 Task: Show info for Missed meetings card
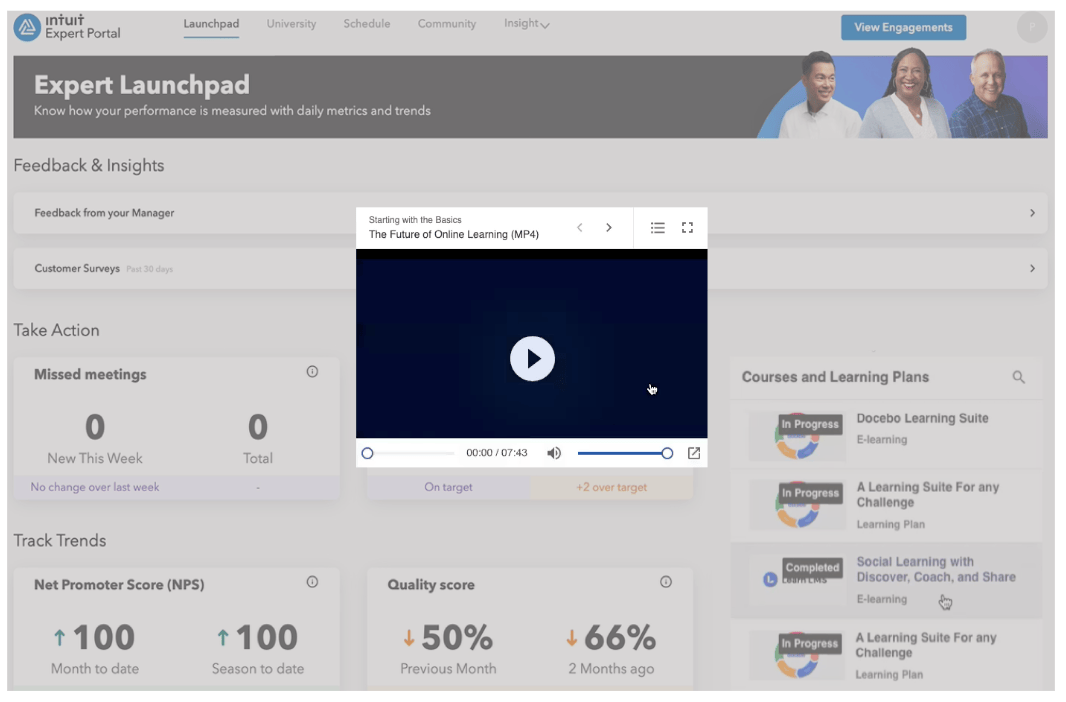pos(312,372)
